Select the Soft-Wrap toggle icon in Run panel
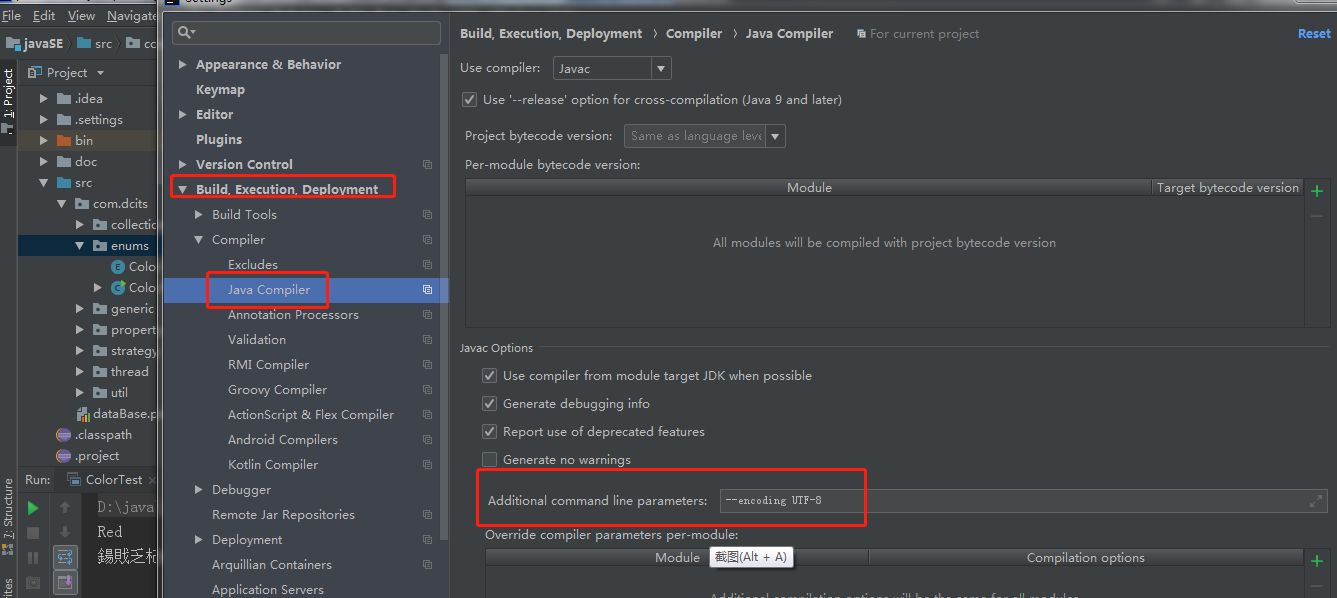Screen dimensions: 1337x598 point(65,557)
